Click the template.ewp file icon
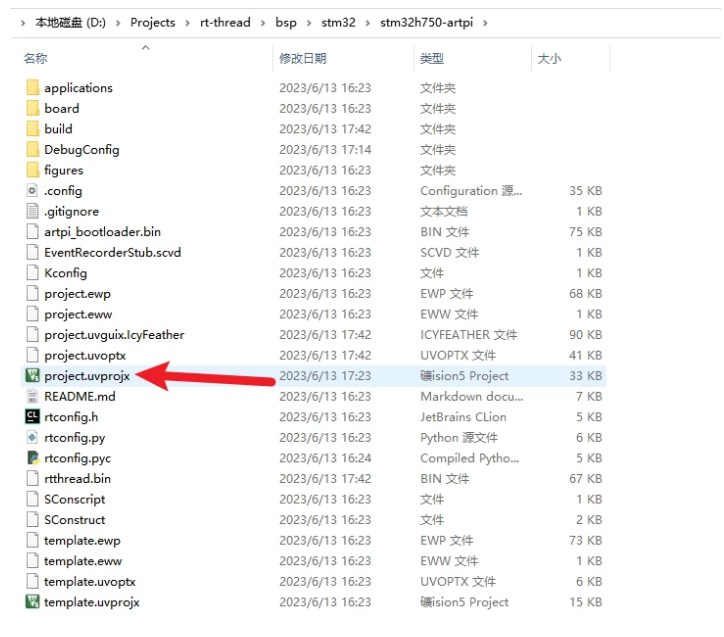The image size is (724, 637). tap(32, 541)
